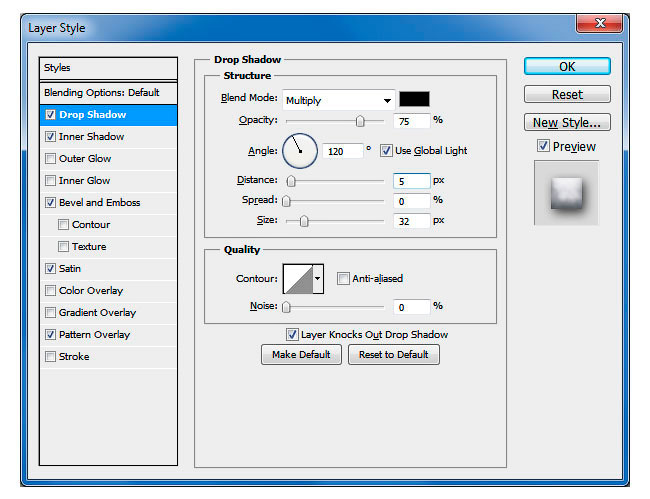Toggle the Drop Shadow checkbox
The width and height of the screenshot is (650, 499).
(x=51, y=114)
